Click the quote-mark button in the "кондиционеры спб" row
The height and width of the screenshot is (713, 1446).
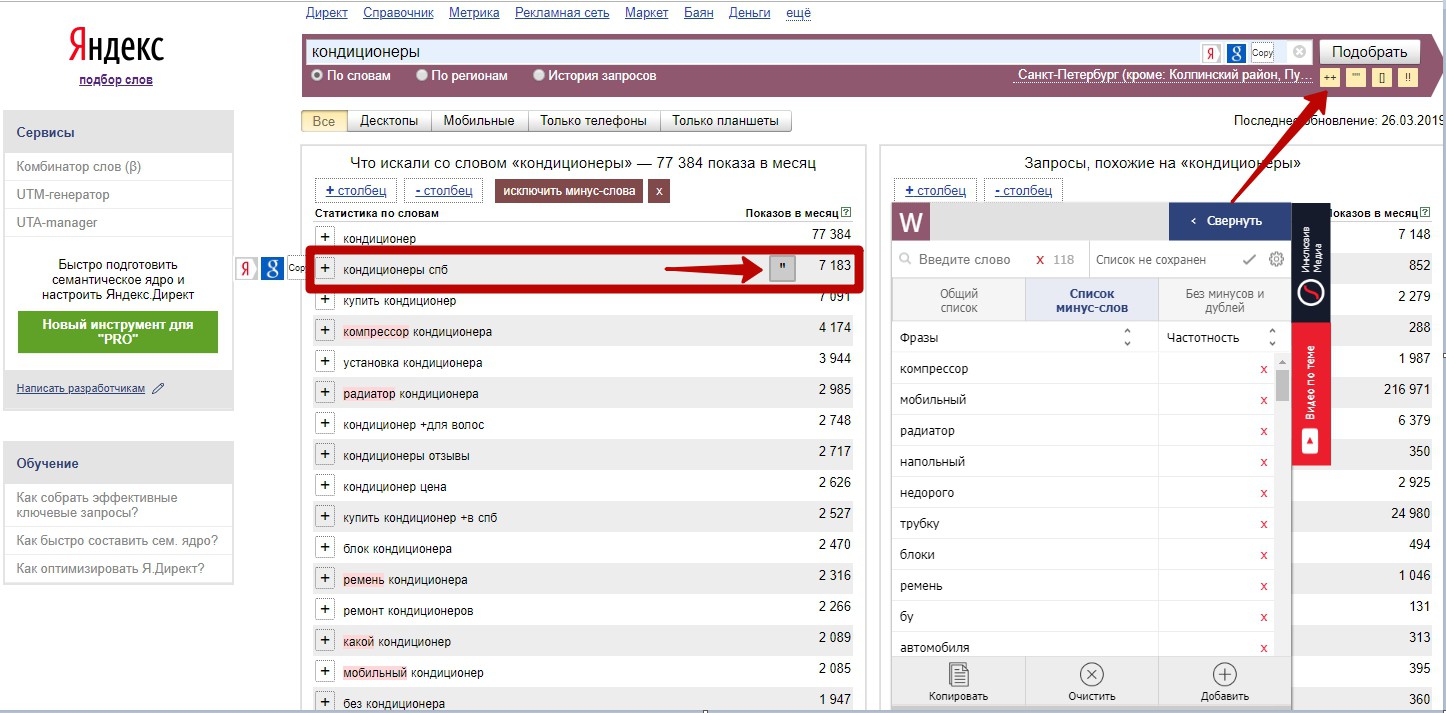782,268
